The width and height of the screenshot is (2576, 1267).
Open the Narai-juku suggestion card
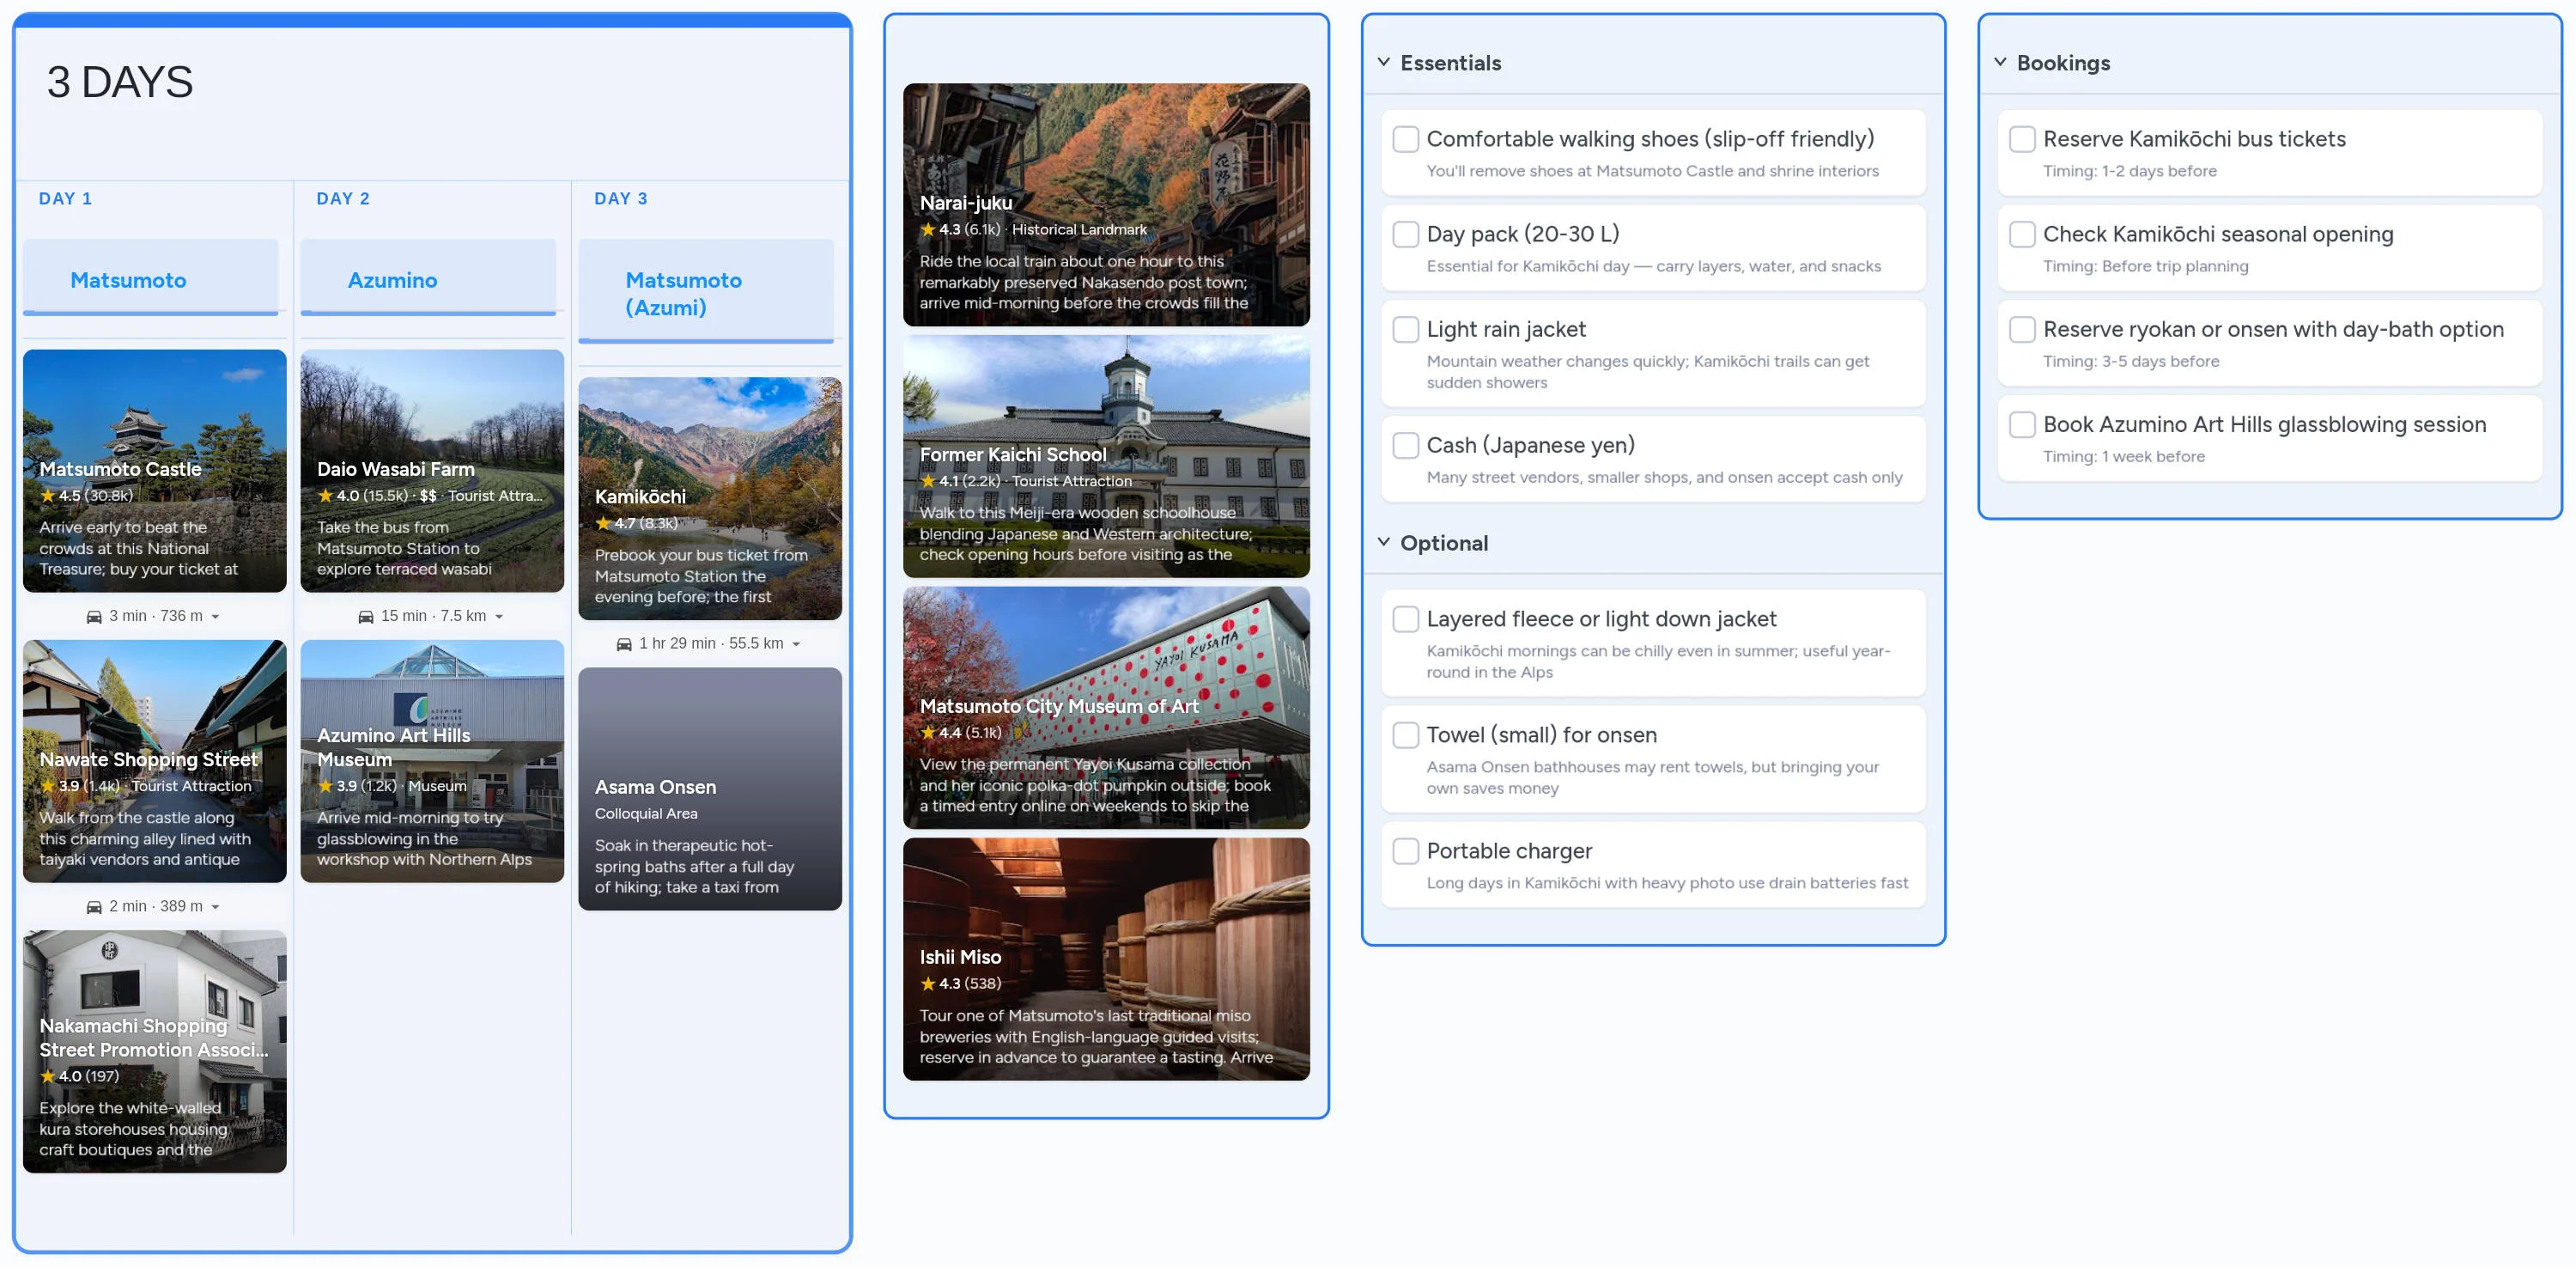(x=1106, y=205)
